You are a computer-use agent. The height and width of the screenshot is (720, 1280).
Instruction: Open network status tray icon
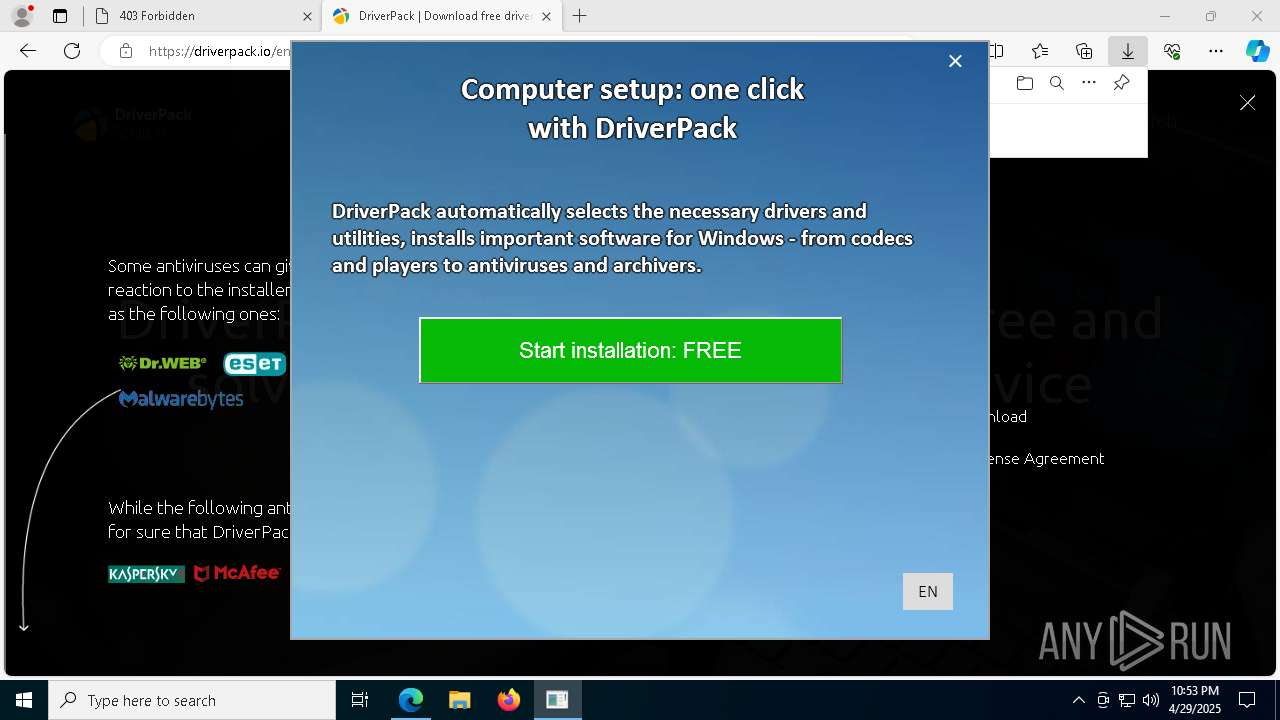(x=1127, y=700)
